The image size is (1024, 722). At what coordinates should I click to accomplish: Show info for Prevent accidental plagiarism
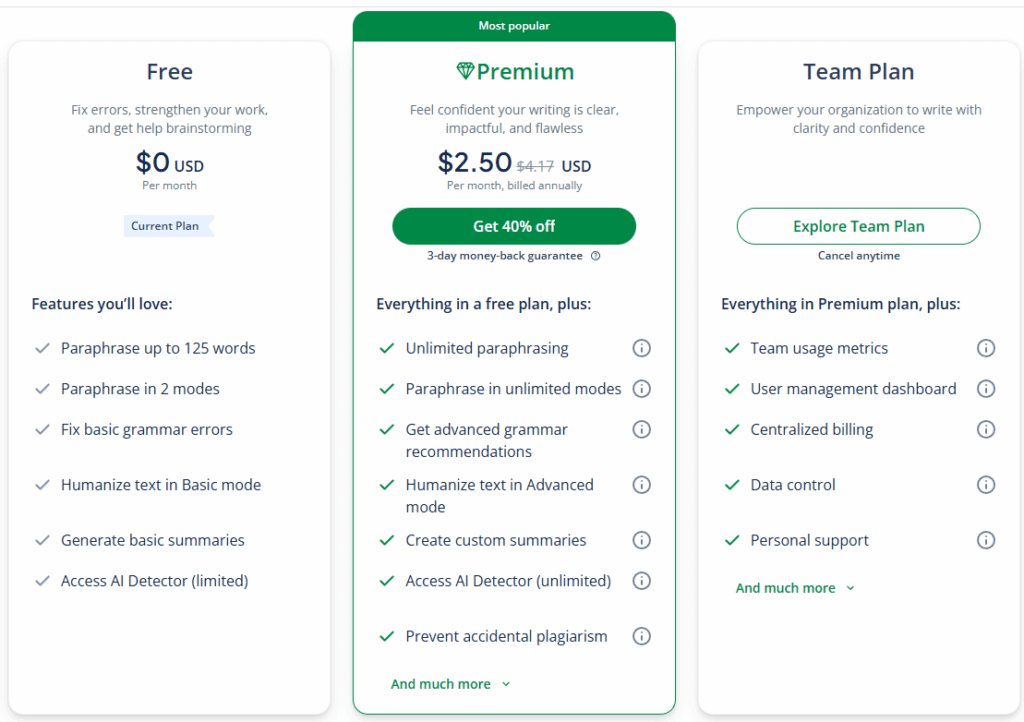[x=642, y=636]
